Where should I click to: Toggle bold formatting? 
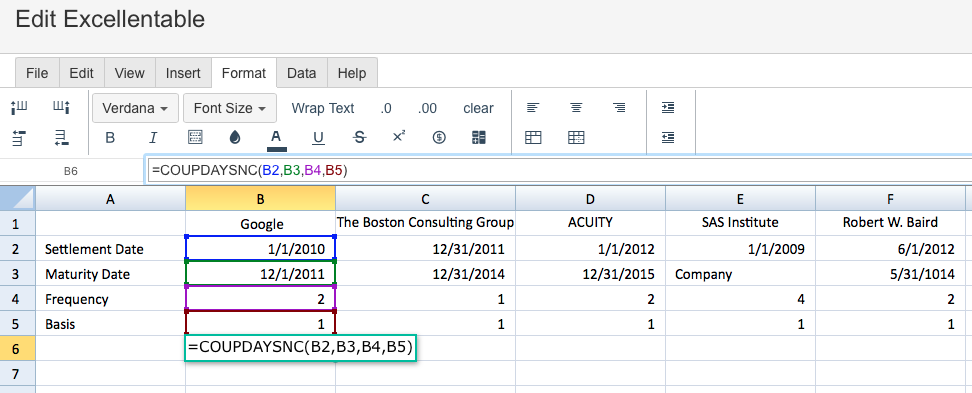pyautogui.click(x=110, y=138)
